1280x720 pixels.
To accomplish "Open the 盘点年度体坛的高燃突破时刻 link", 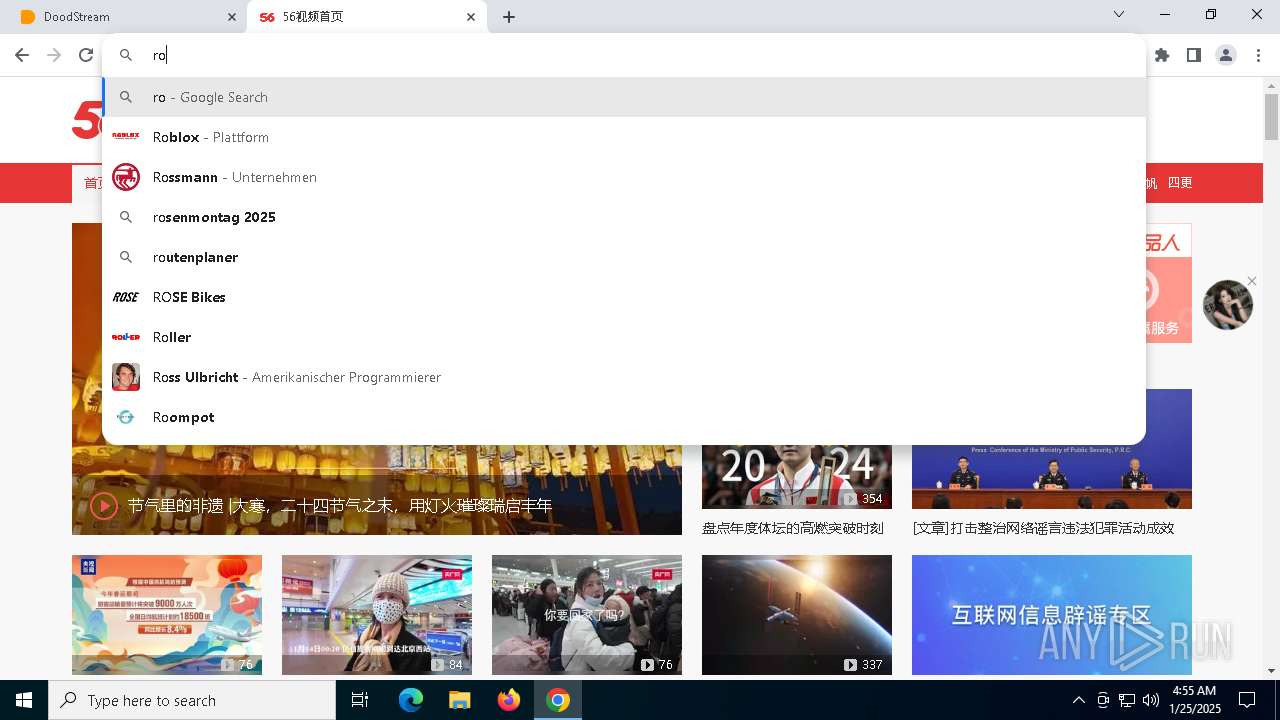I will 793,528.
